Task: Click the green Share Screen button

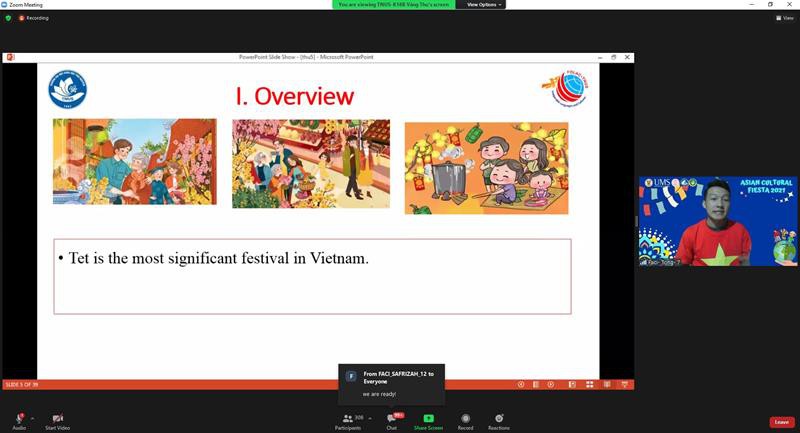Action: point(428,419)
